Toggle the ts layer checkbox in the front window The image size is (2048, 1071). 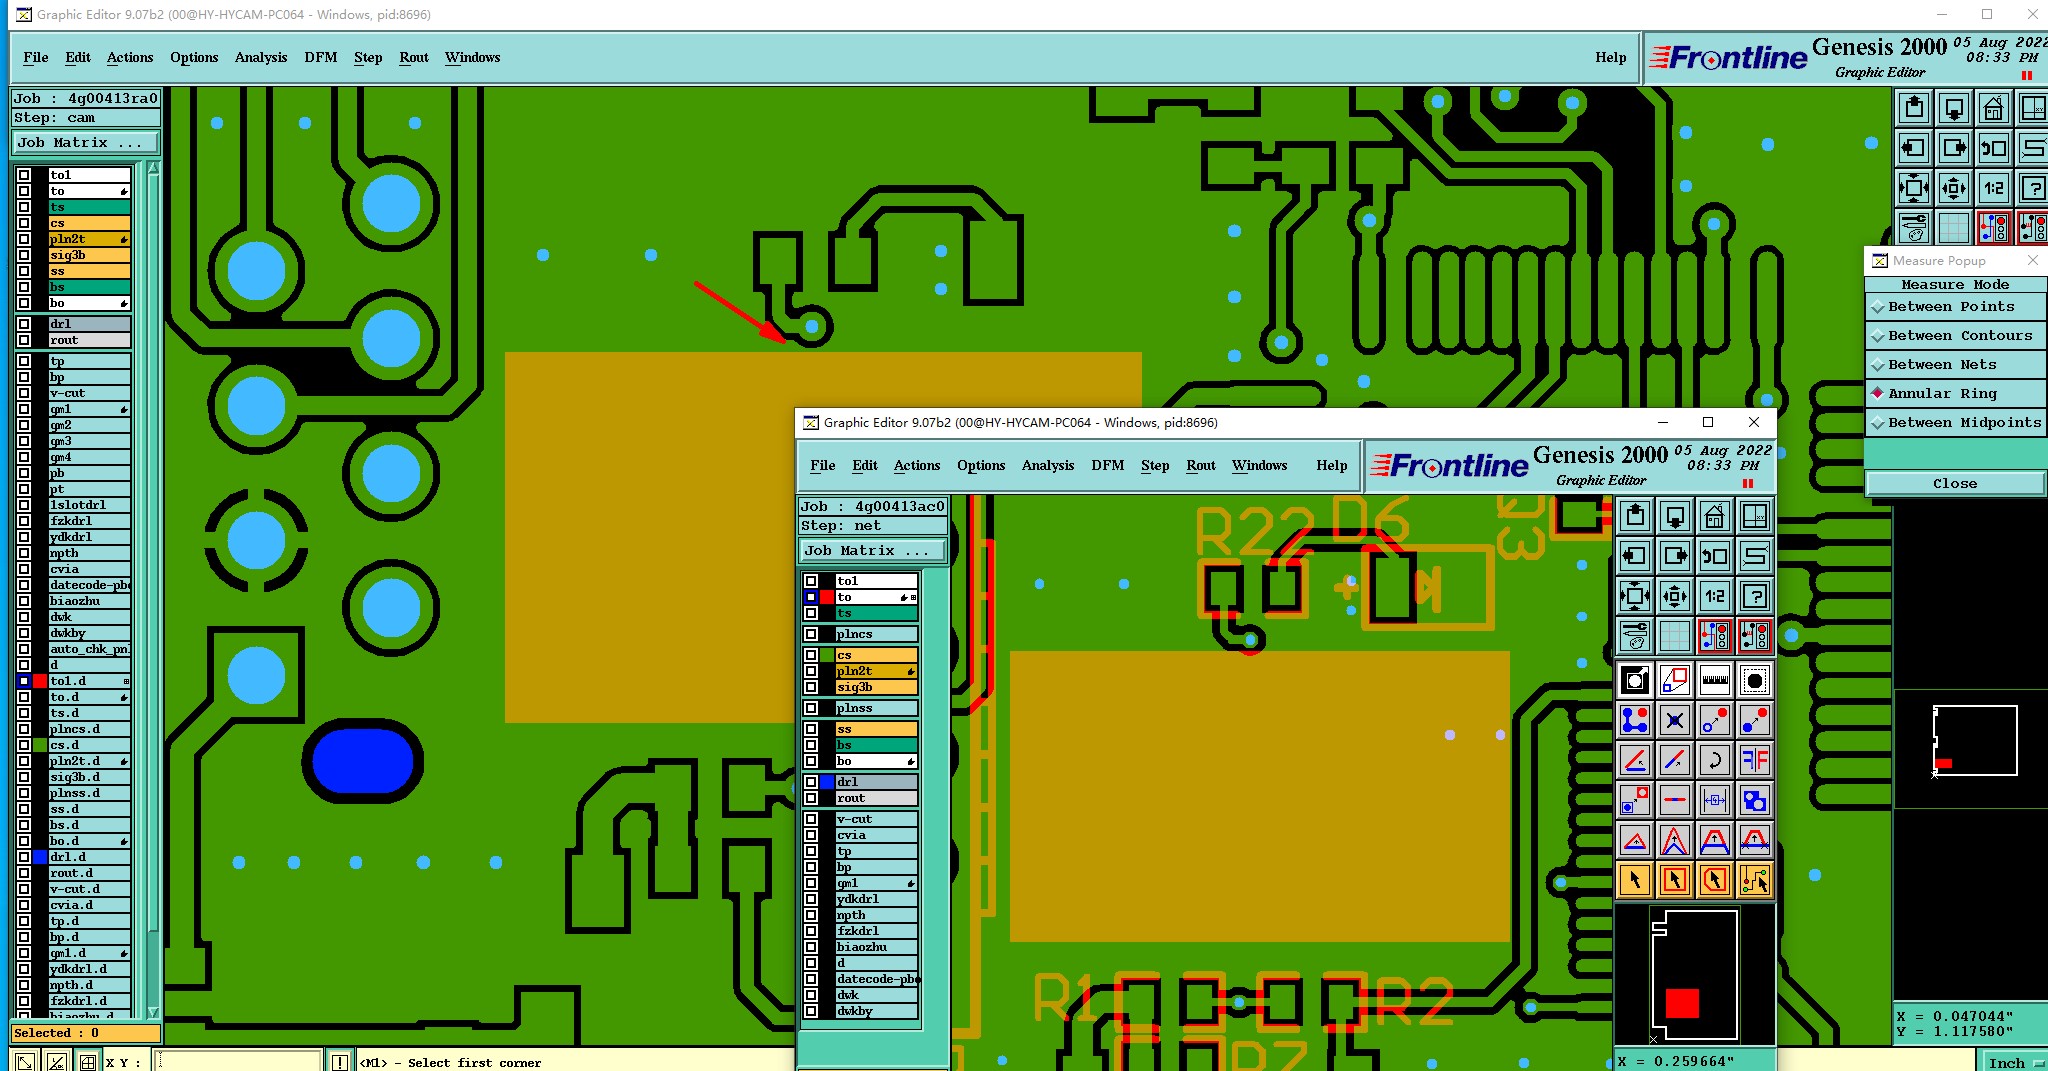point(811,613)
